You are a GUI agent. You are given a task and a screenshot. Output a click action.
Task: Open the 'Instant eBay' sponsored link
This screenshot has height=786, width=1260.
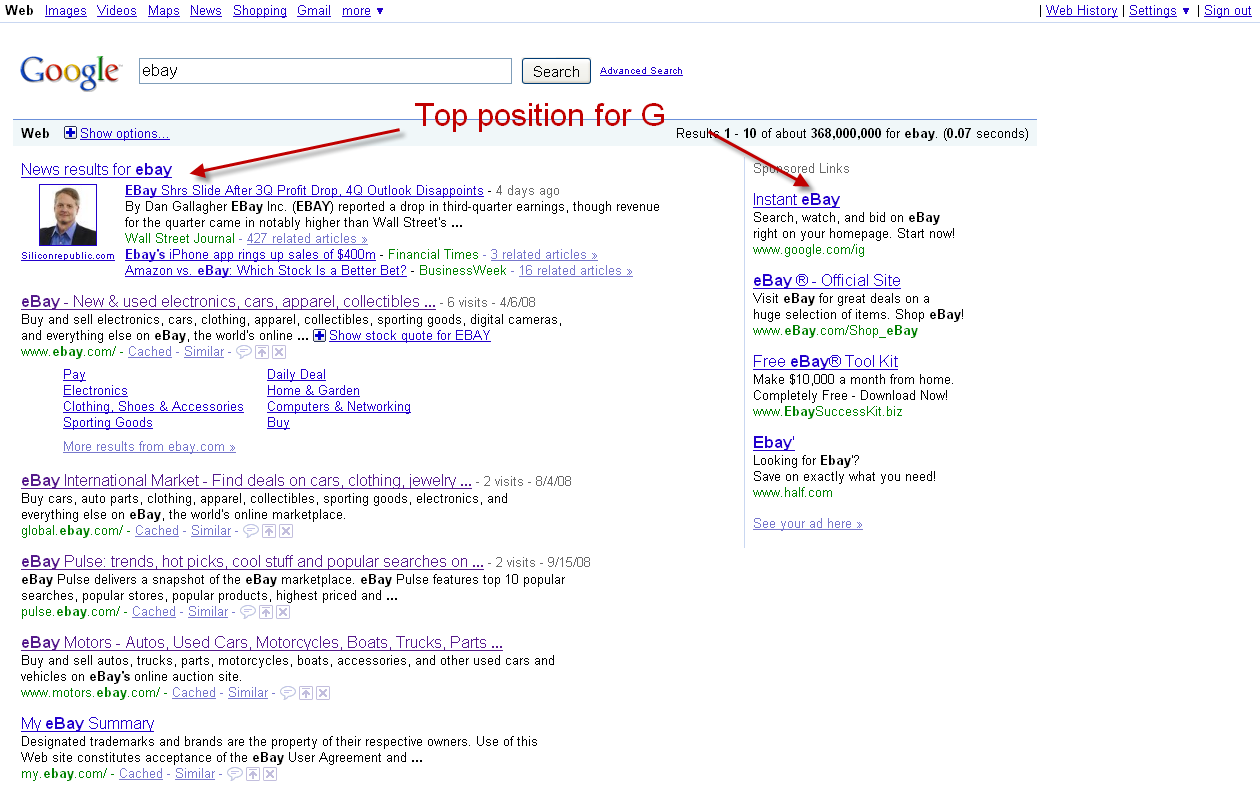(x=796, y=200)
